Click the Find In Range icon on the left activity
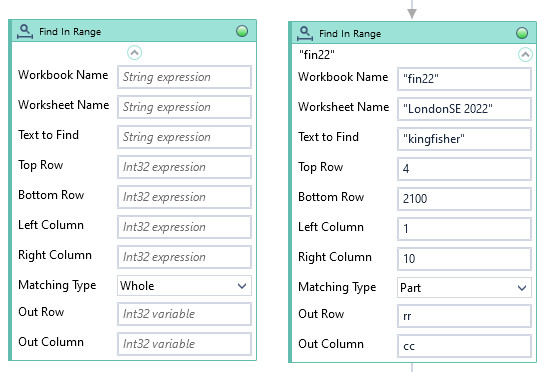 (25, 31)
